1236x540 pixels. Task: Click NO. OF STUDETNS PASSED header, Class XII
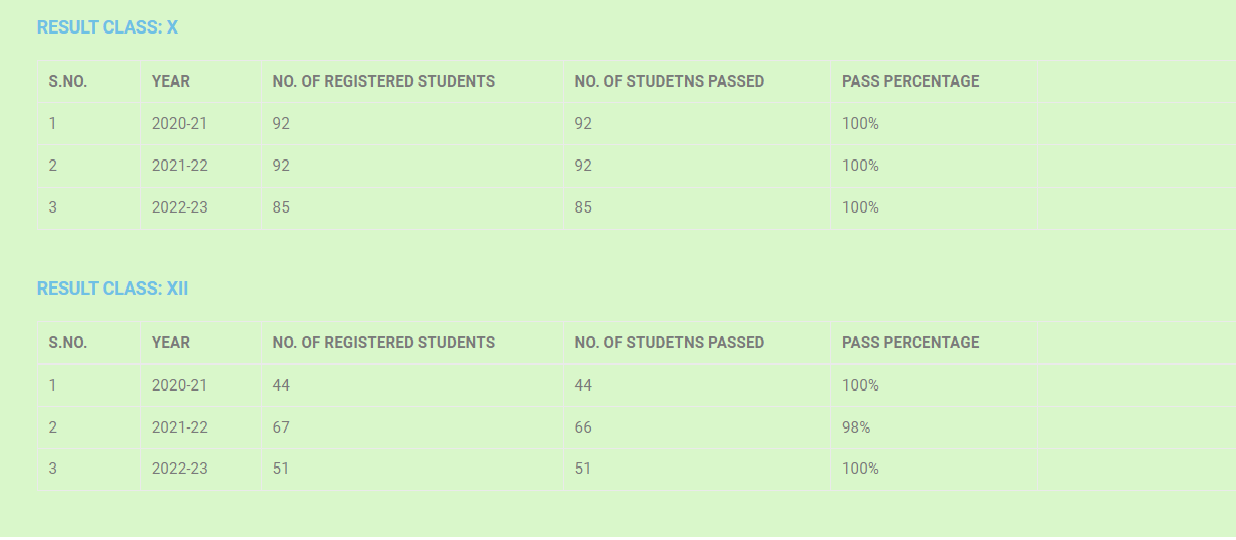669,342
